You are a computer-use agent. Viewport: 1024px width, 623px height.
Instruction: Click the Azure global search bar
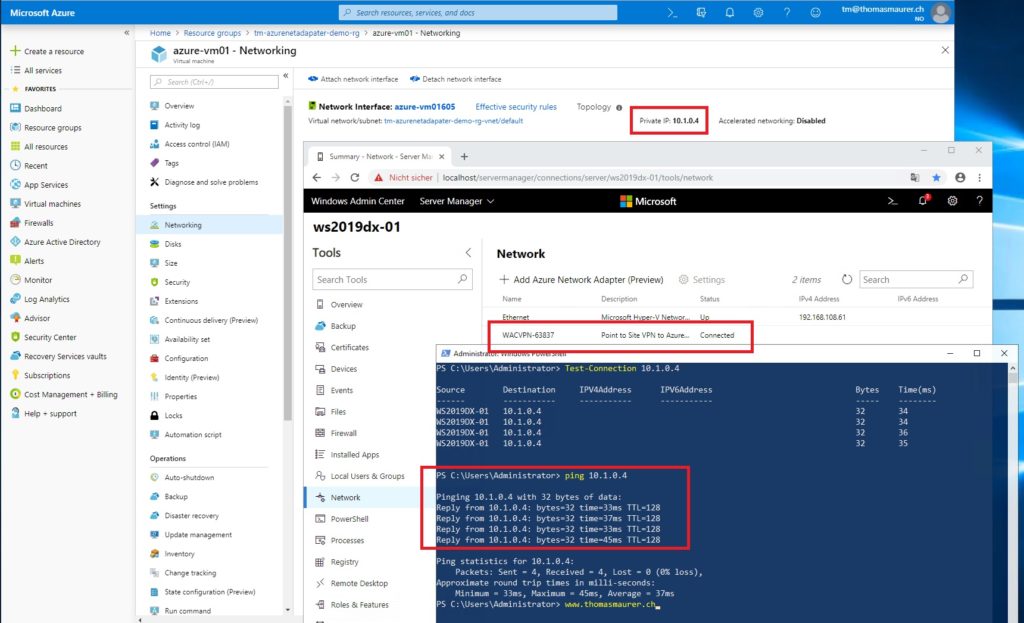click(x=477, y=12)
